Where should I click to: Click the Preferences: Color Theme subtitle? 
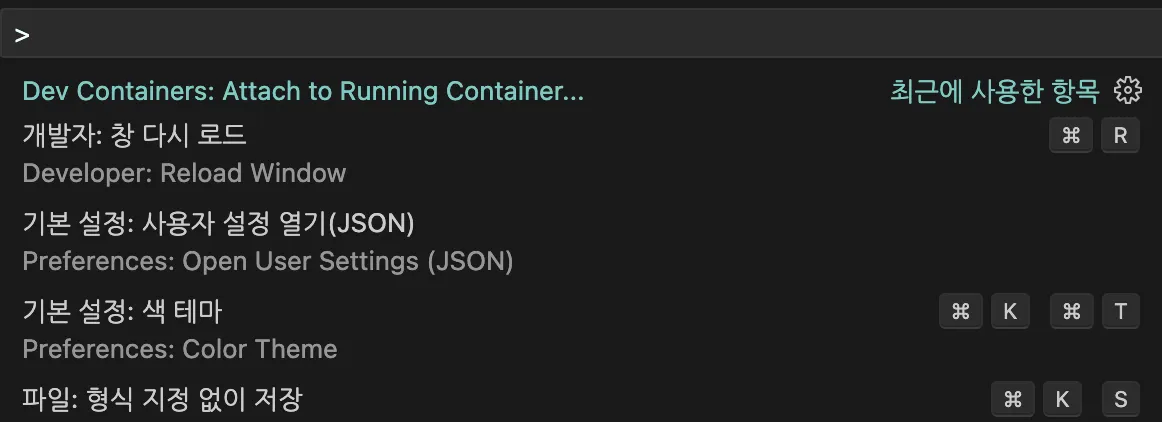pyautogui.click(x=180, y=349)
